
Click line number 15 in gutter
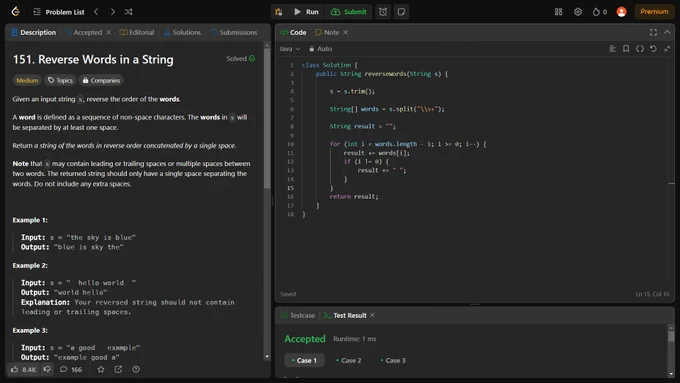290,188
